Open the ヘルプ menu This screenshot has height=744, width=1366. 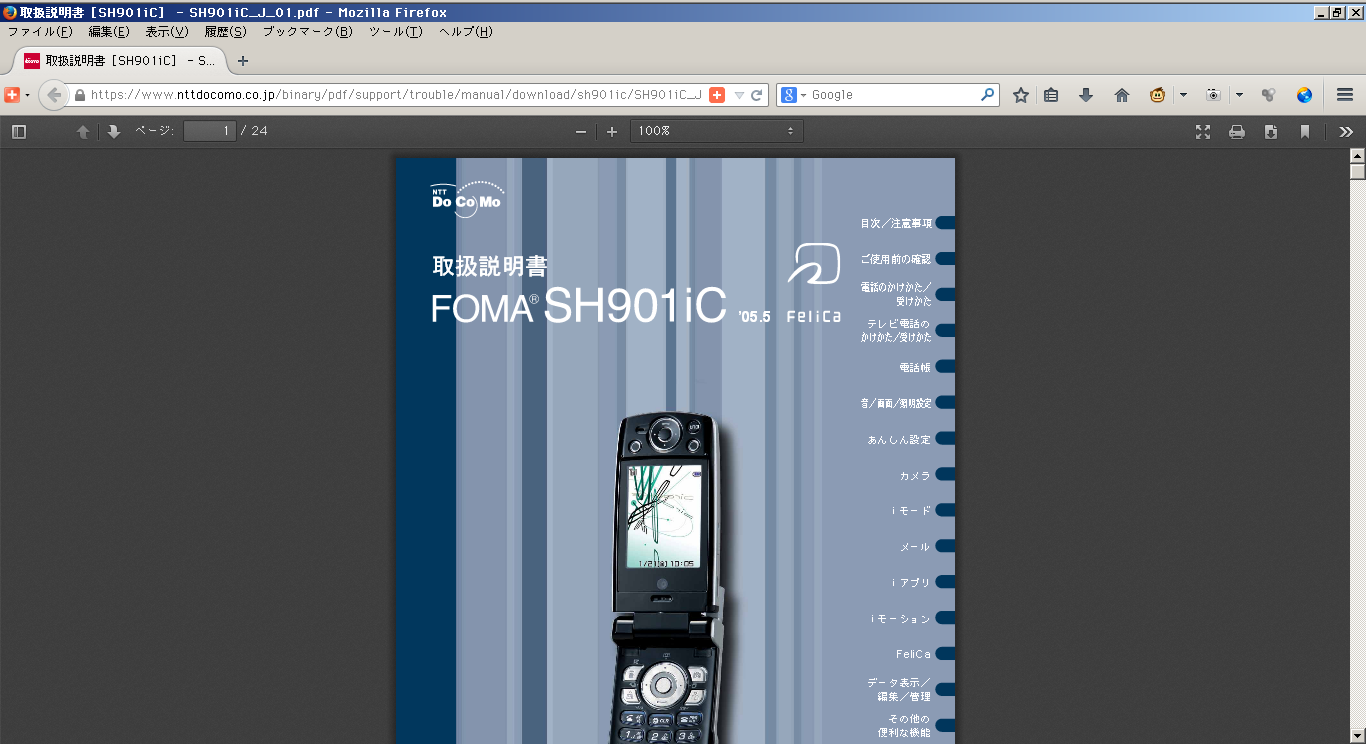tap(466, 31)
